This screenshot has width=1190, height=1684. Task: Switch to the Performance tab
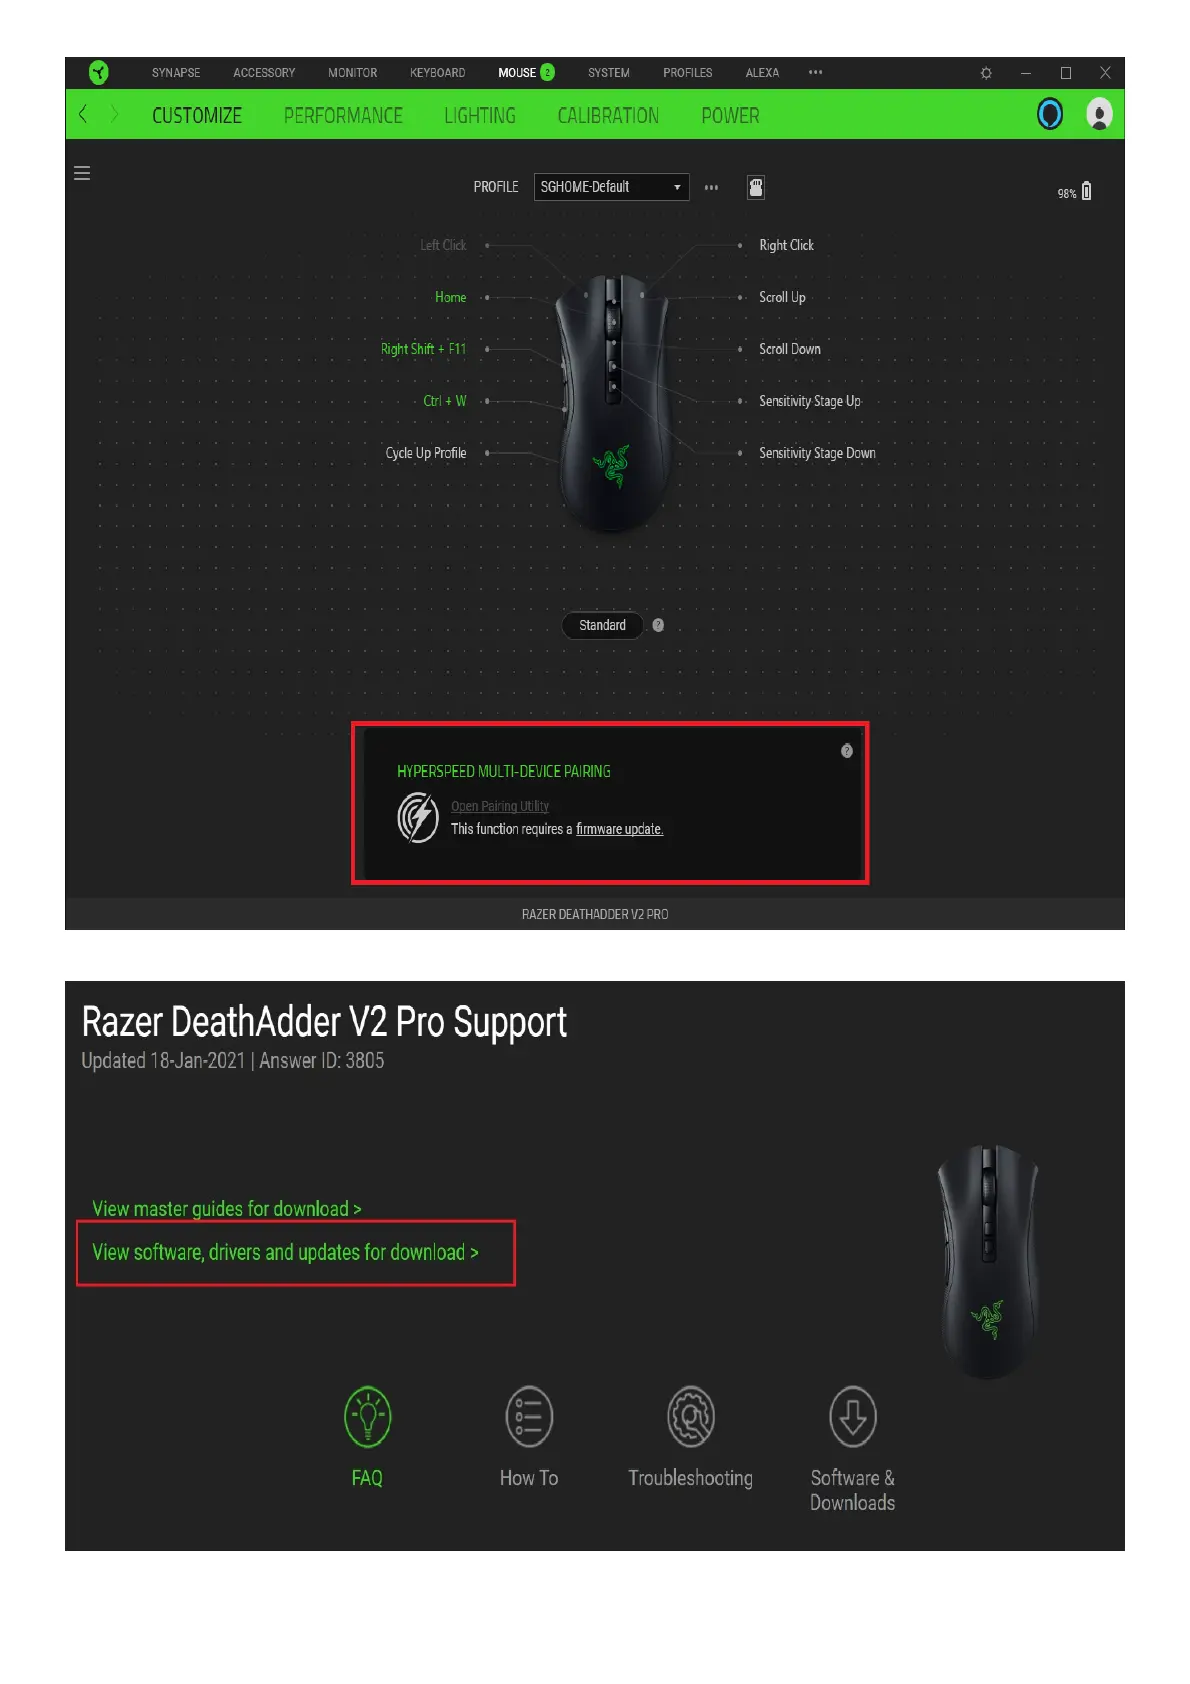[343, 116]
